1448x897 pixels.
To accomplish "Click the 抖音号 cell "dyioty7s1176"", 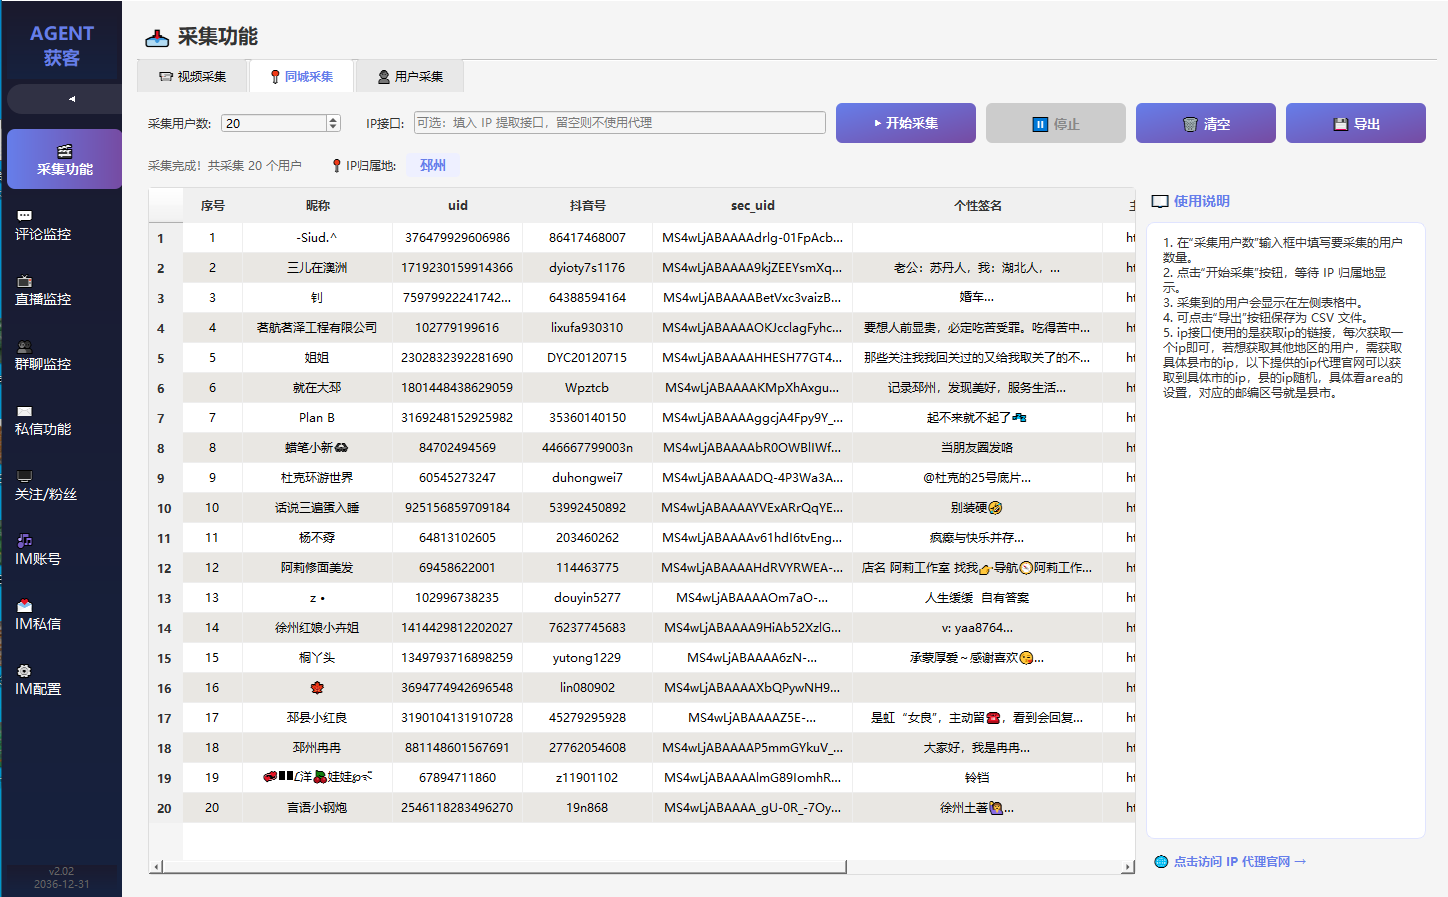I will click(587, 268).
